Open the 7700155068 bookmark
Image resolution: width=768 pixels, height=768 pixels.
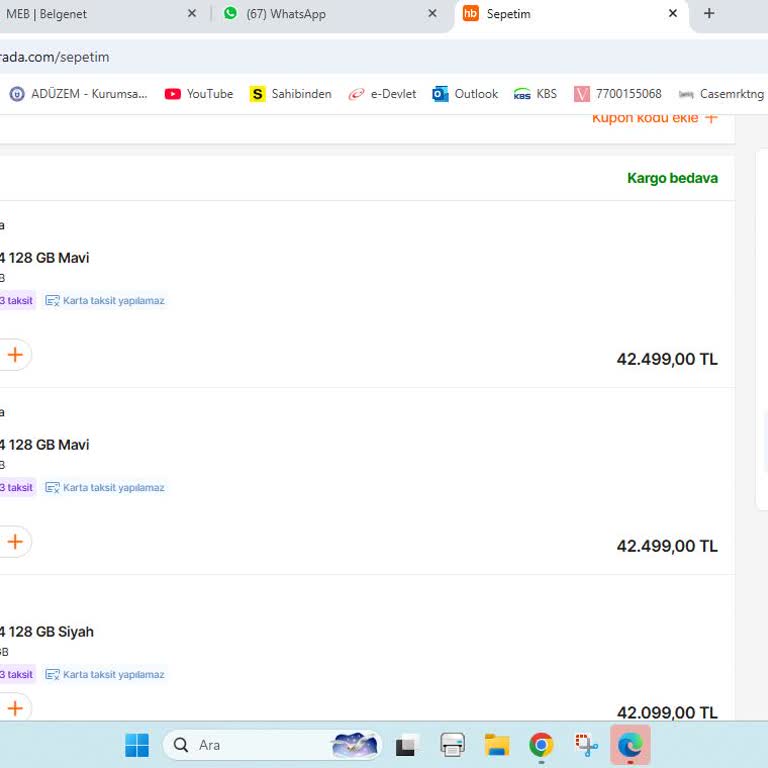tap(618, 94)
